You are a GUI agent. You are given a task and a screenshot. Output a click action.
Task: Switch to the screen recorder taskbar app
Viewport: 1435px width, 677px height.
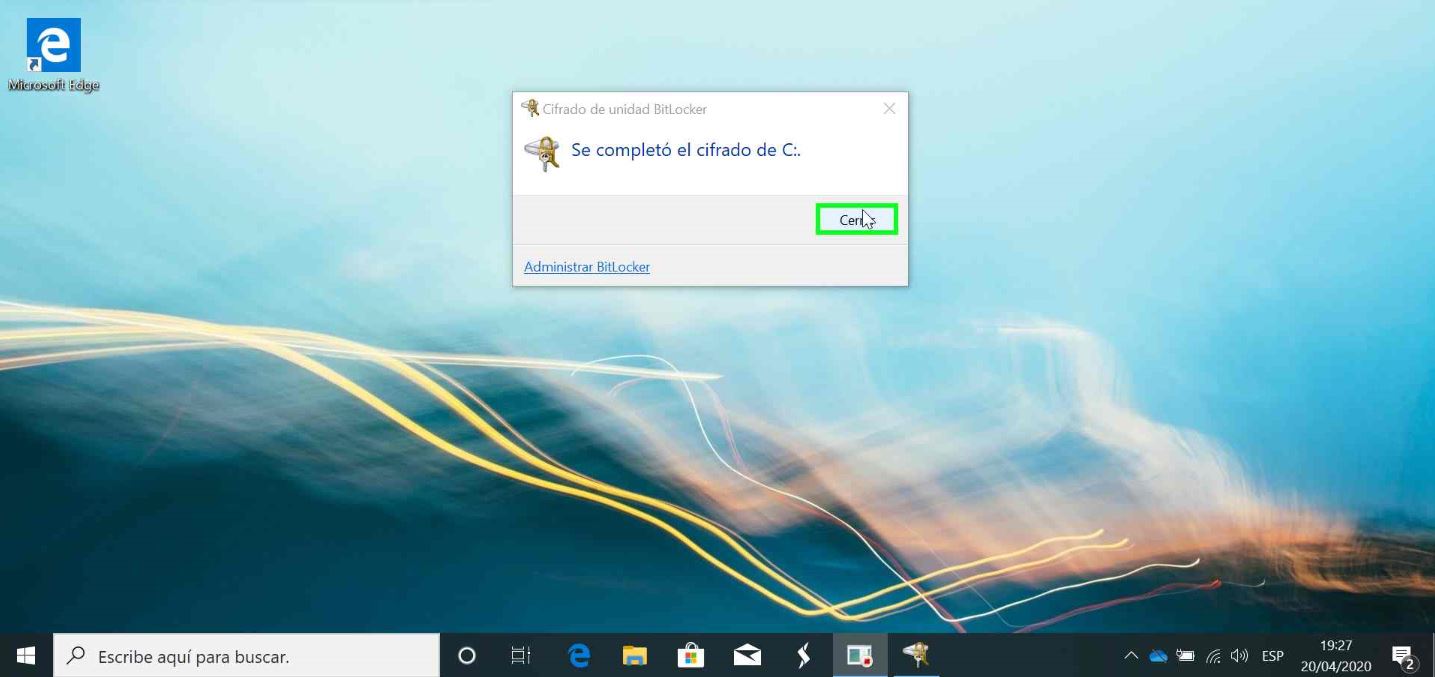click(860, 656)
